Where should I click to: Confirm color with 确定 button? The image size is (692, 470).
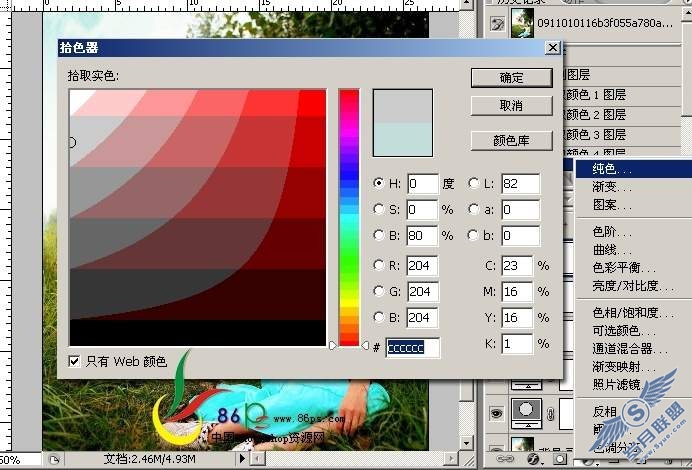tap(511, 78)
